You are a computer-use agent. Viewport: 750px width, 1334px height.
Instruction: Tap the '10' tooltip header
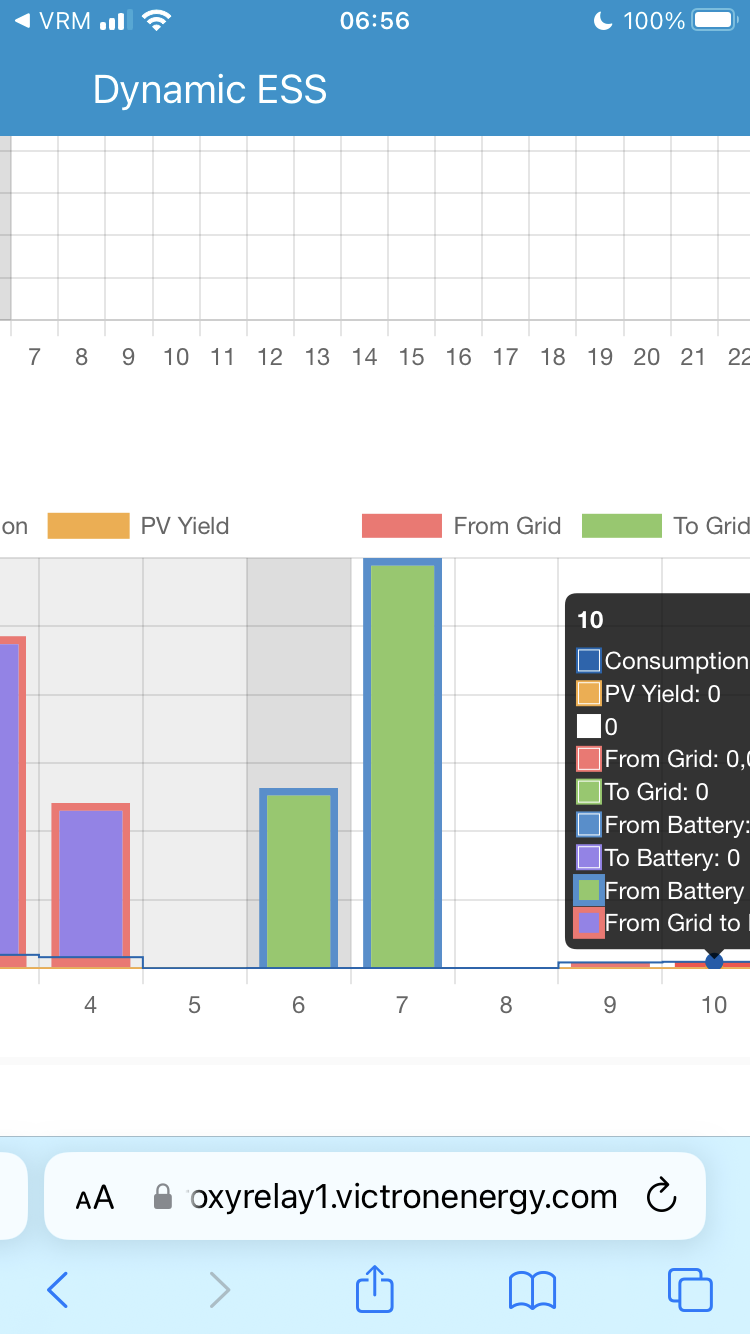pos(590,620)
